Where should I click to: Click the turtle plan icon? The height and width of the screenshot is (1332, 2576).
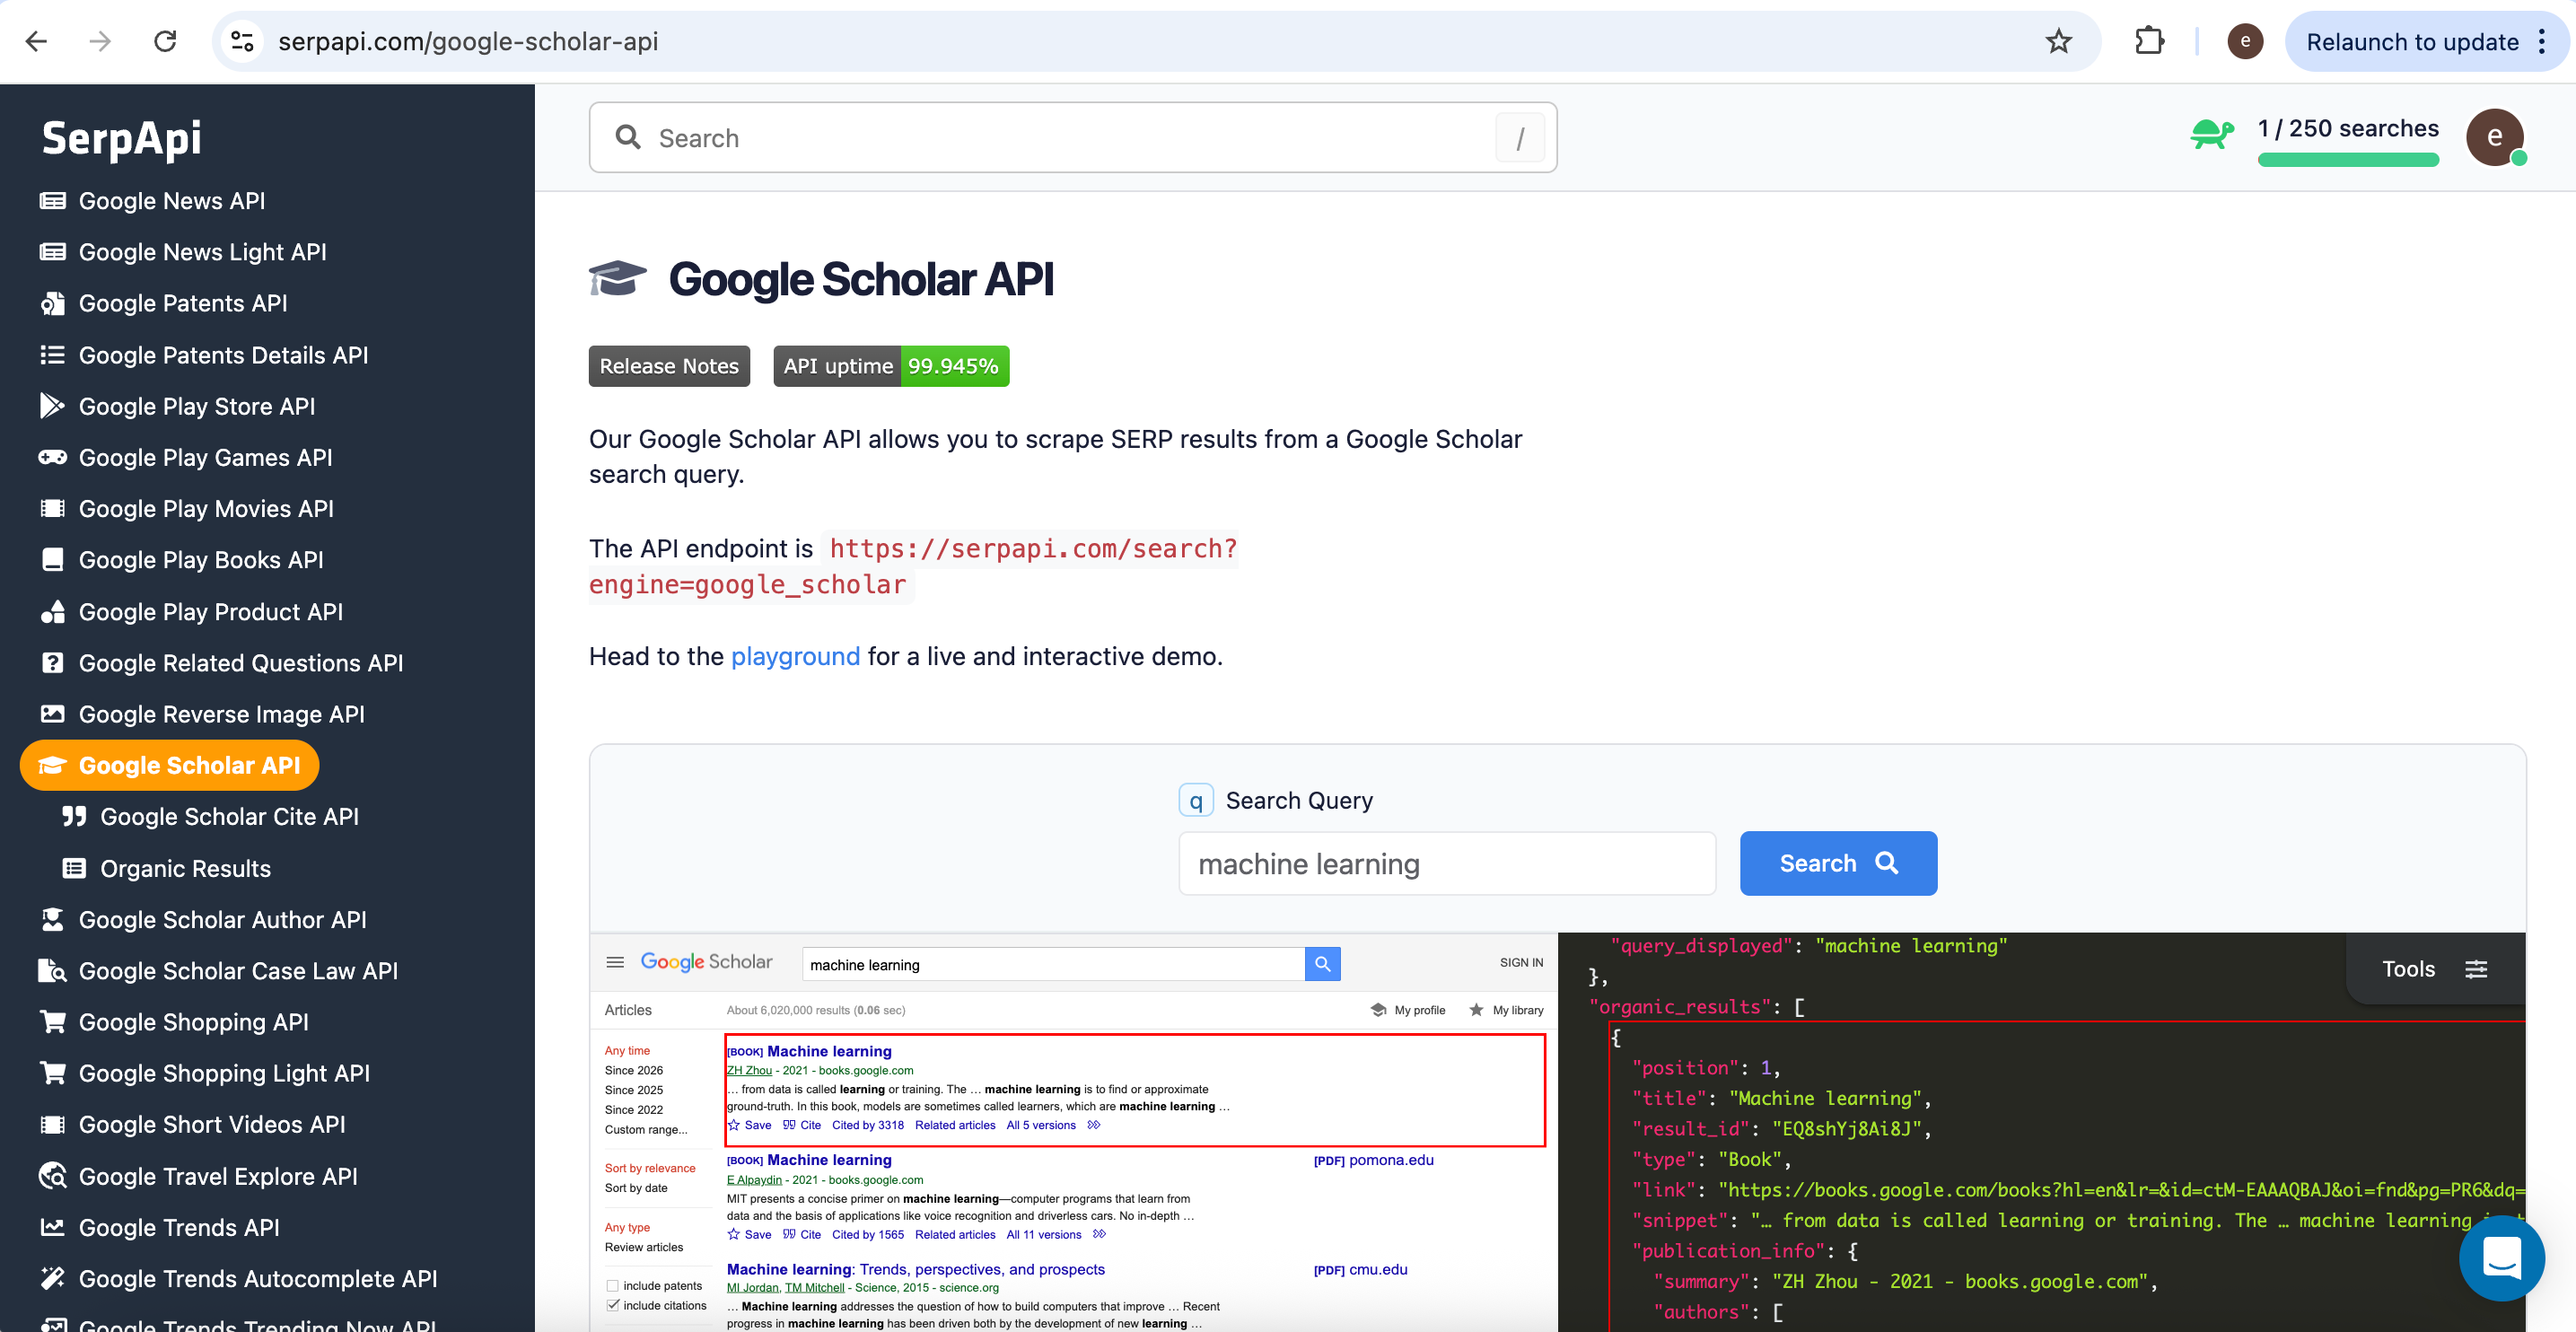click(x=2212, y=134)
